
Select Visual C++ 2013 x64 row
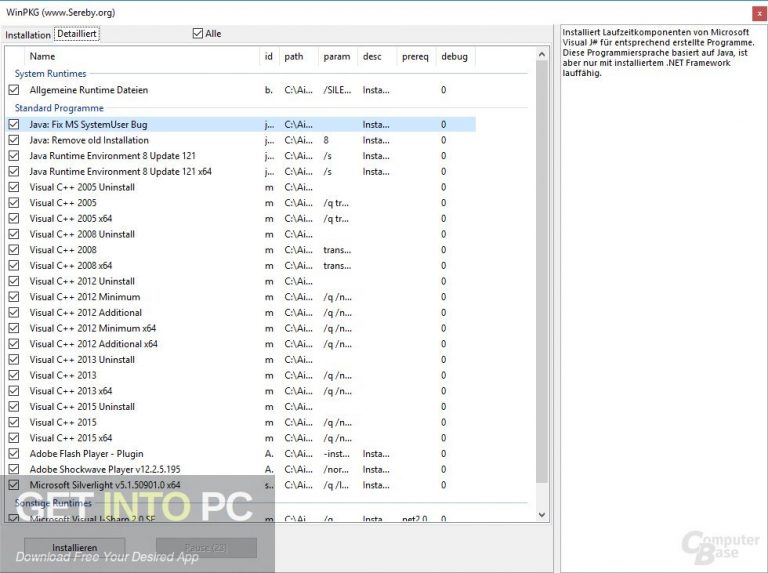tap(240, 391)
